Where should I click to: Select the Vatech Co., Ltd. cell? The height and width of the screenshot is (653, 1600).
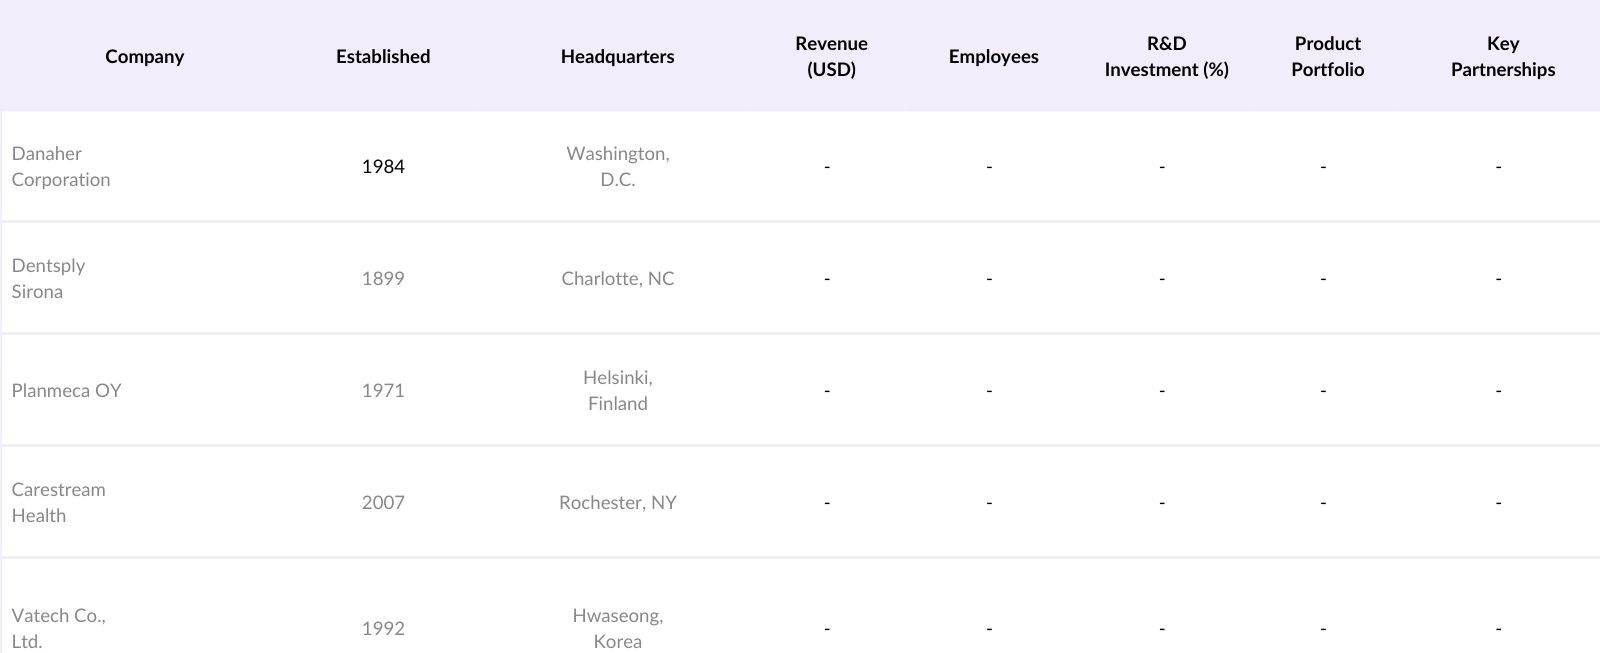(58, 628)
